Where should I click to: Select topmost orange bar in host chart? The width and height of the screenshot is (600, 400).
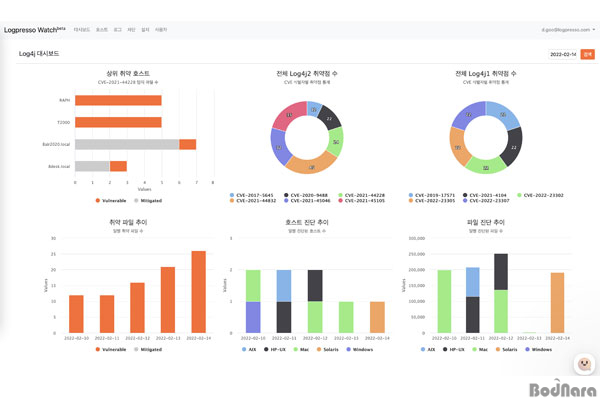click(x=118, y=100)
